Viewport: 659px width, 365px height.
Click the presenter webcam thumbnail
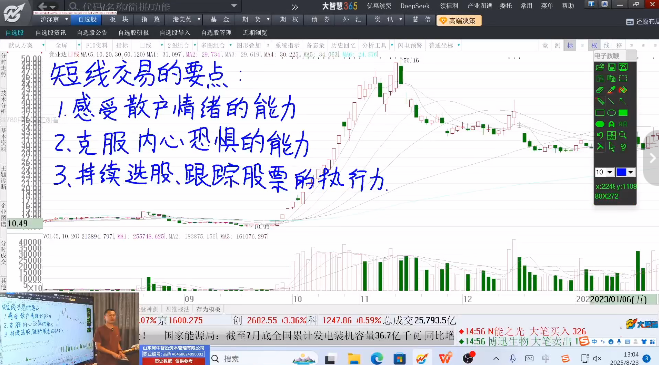(x=70, y=328)
